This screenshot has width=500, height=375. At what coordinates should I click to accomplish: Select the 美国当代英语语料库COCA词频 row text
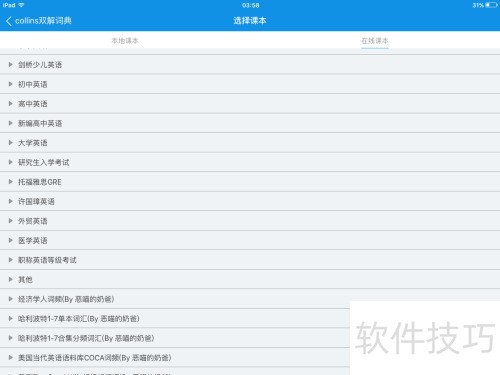pos(95,358)
